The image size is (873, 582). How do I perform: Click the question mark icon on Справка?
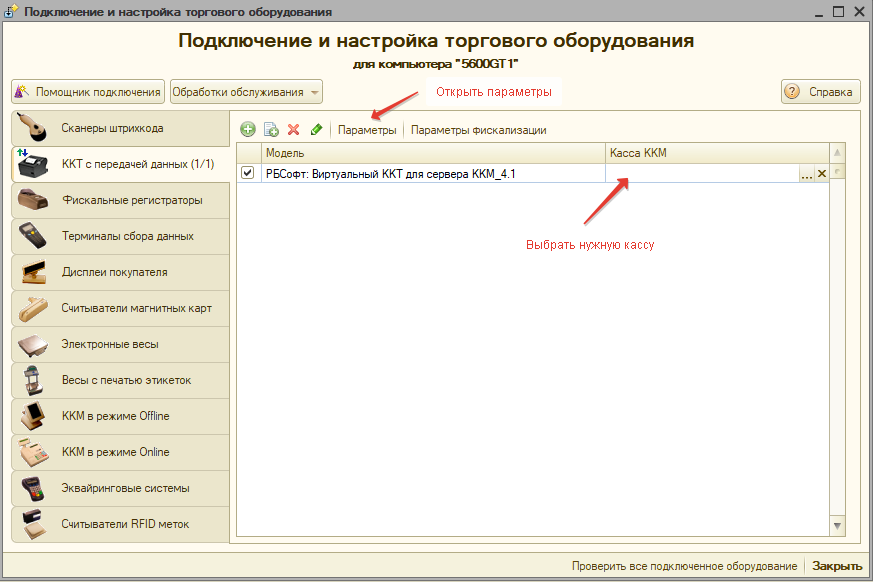click(792, 91)
